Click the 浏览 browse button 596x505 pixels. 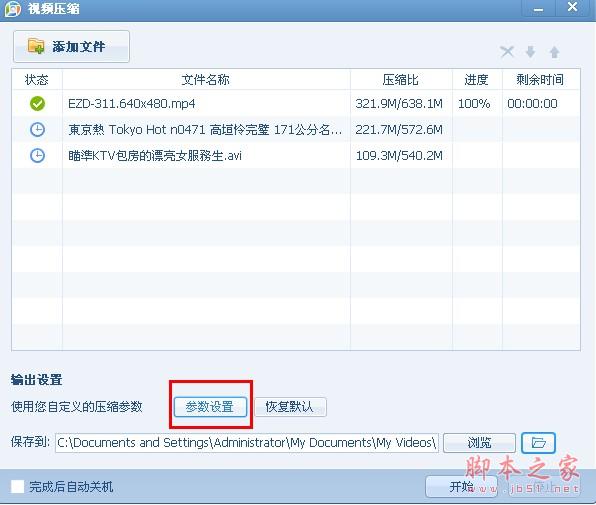coord(479,443)
